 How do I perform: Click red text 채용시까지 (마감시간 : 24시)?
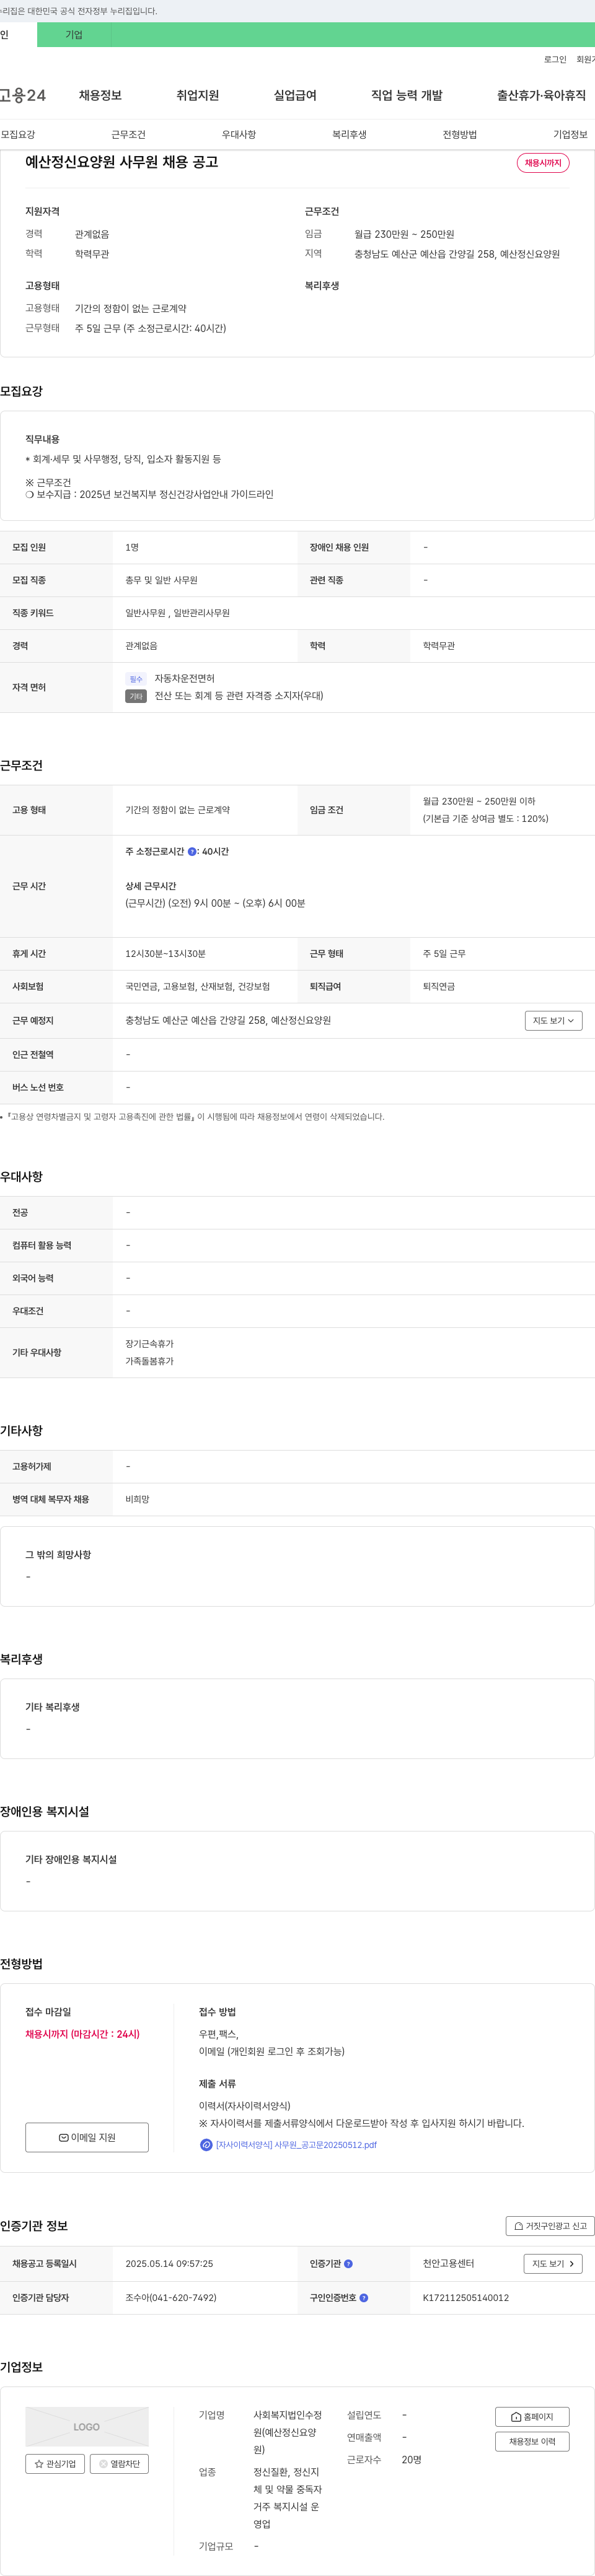click(83, 2035)
